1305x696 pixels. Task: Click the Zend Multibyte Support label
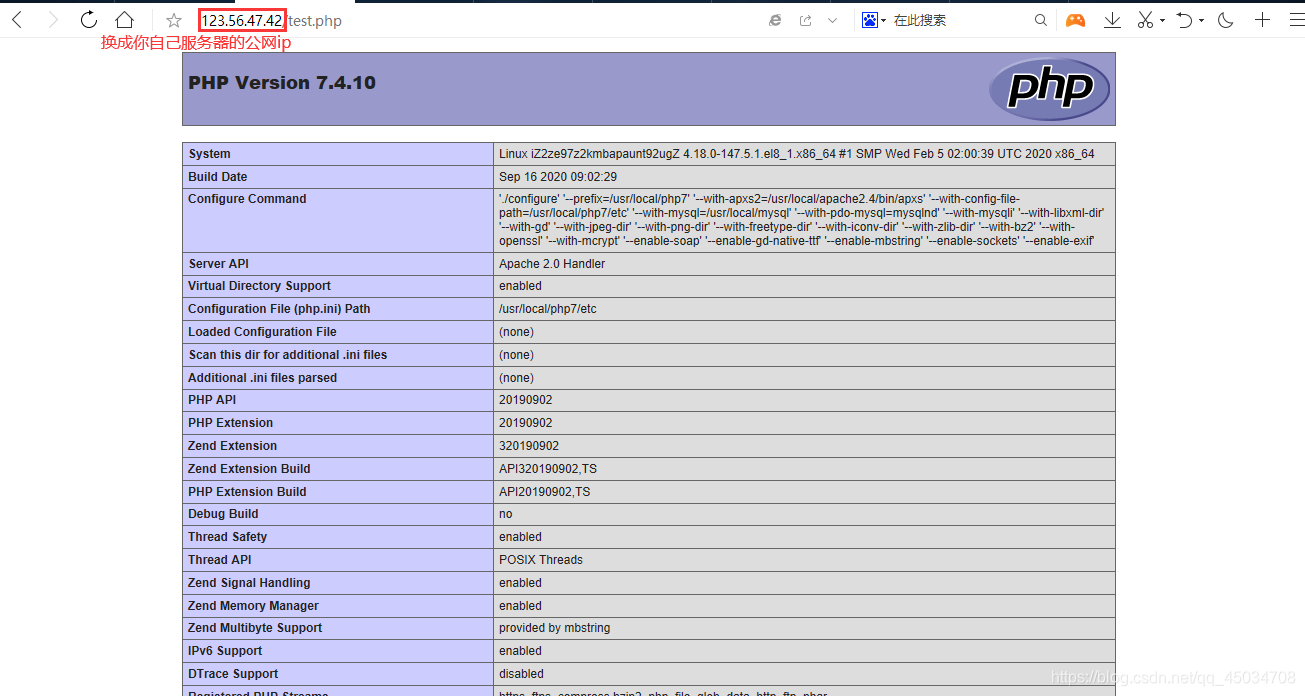255,628
